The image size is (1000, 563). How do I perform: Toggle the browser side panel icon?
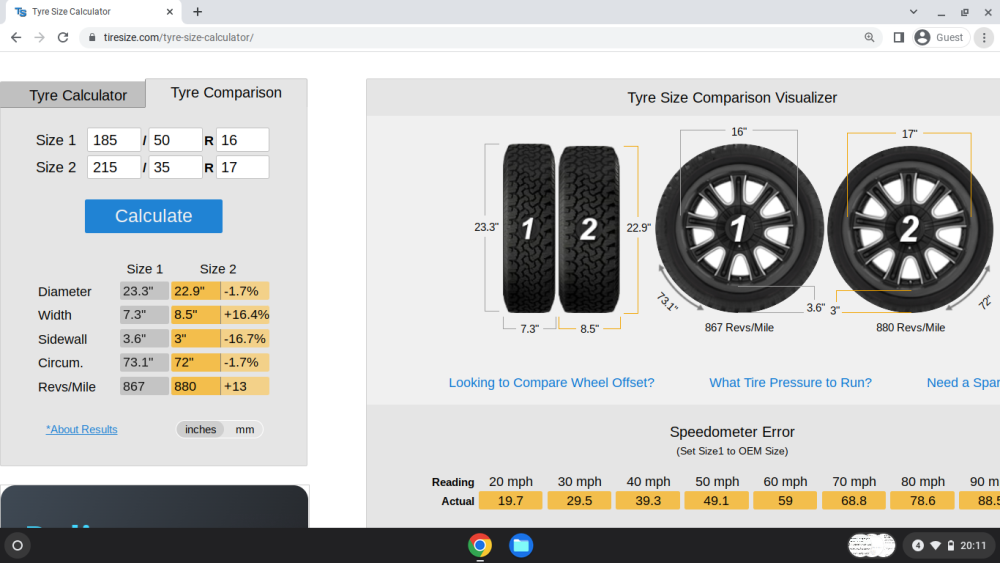click(x=899, y=38)
